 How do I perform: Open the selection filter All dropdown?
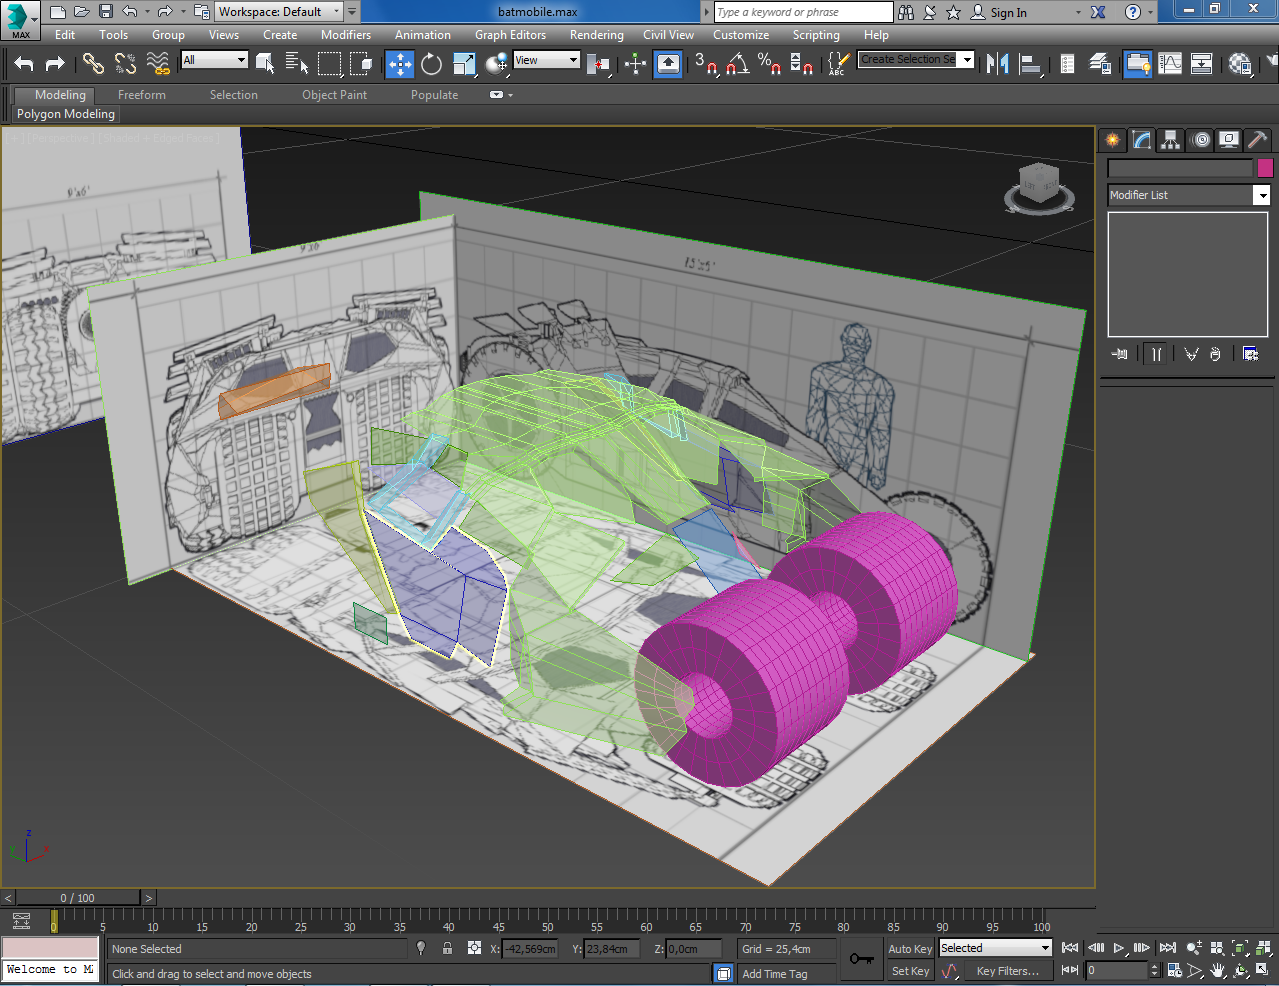click(214, 60)
